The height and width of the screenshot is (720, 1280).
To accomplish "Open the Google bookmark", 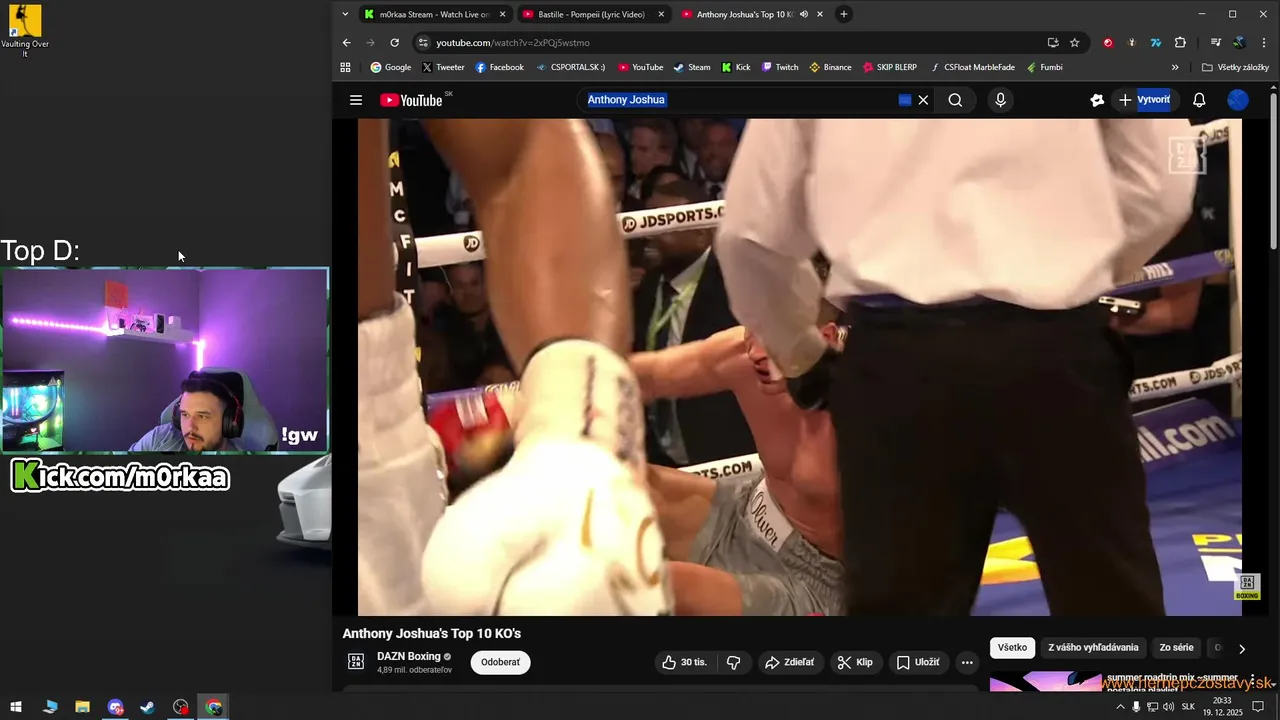I will [391, 67].
